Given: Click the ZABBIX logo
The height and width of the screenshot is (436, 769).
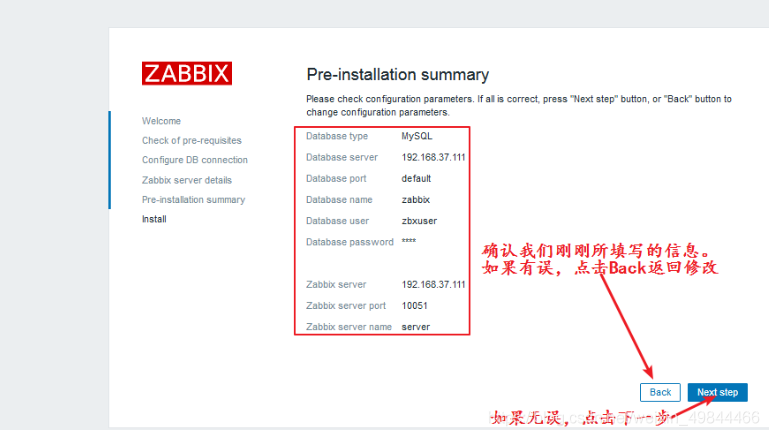Looking at the screenshot, I should coord(187,74).
